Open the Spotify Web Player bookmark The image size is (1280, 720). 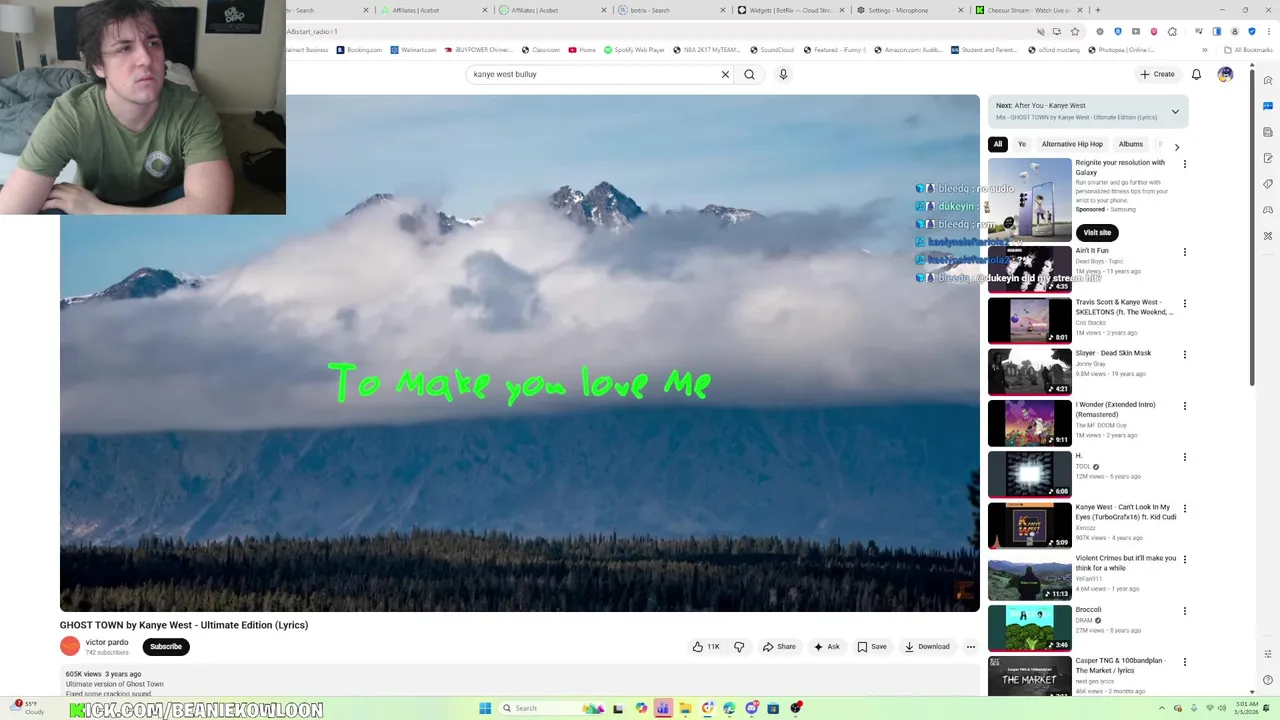point(635,49)
